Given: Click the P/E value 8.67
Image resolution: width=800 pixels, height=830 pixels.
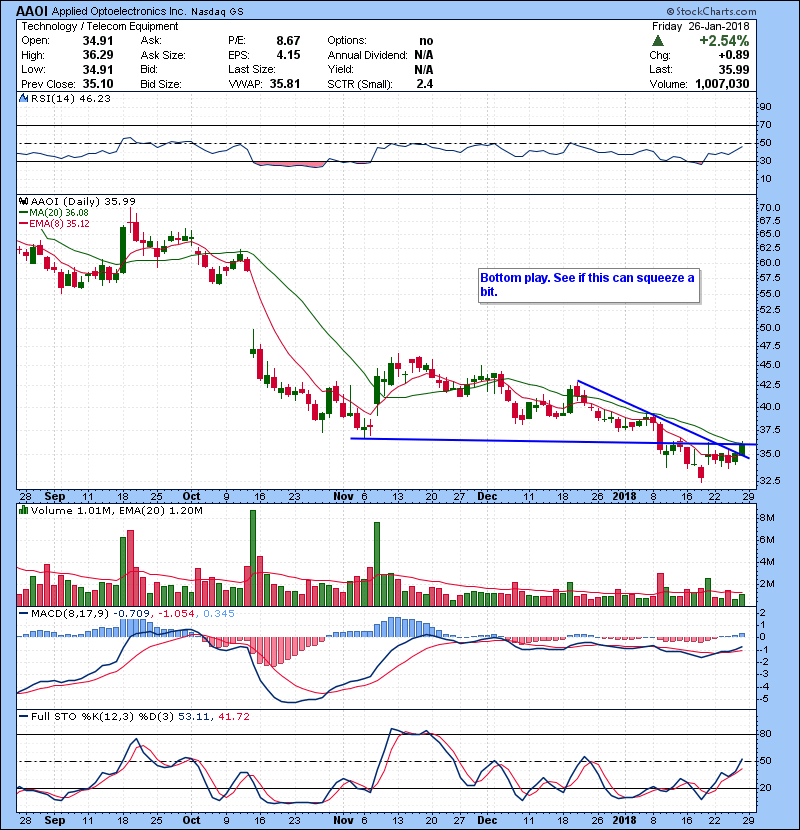Looking at the screenshot, I should tap(288, 41).
